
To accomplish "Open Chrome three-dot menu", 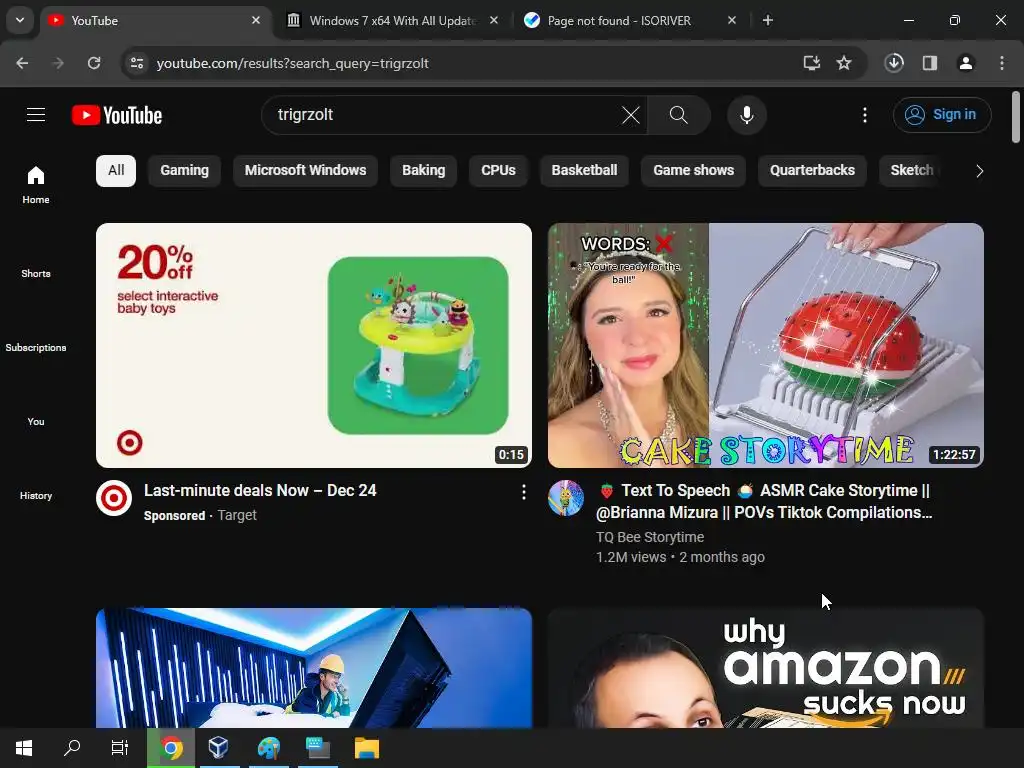I will 1001,63.
